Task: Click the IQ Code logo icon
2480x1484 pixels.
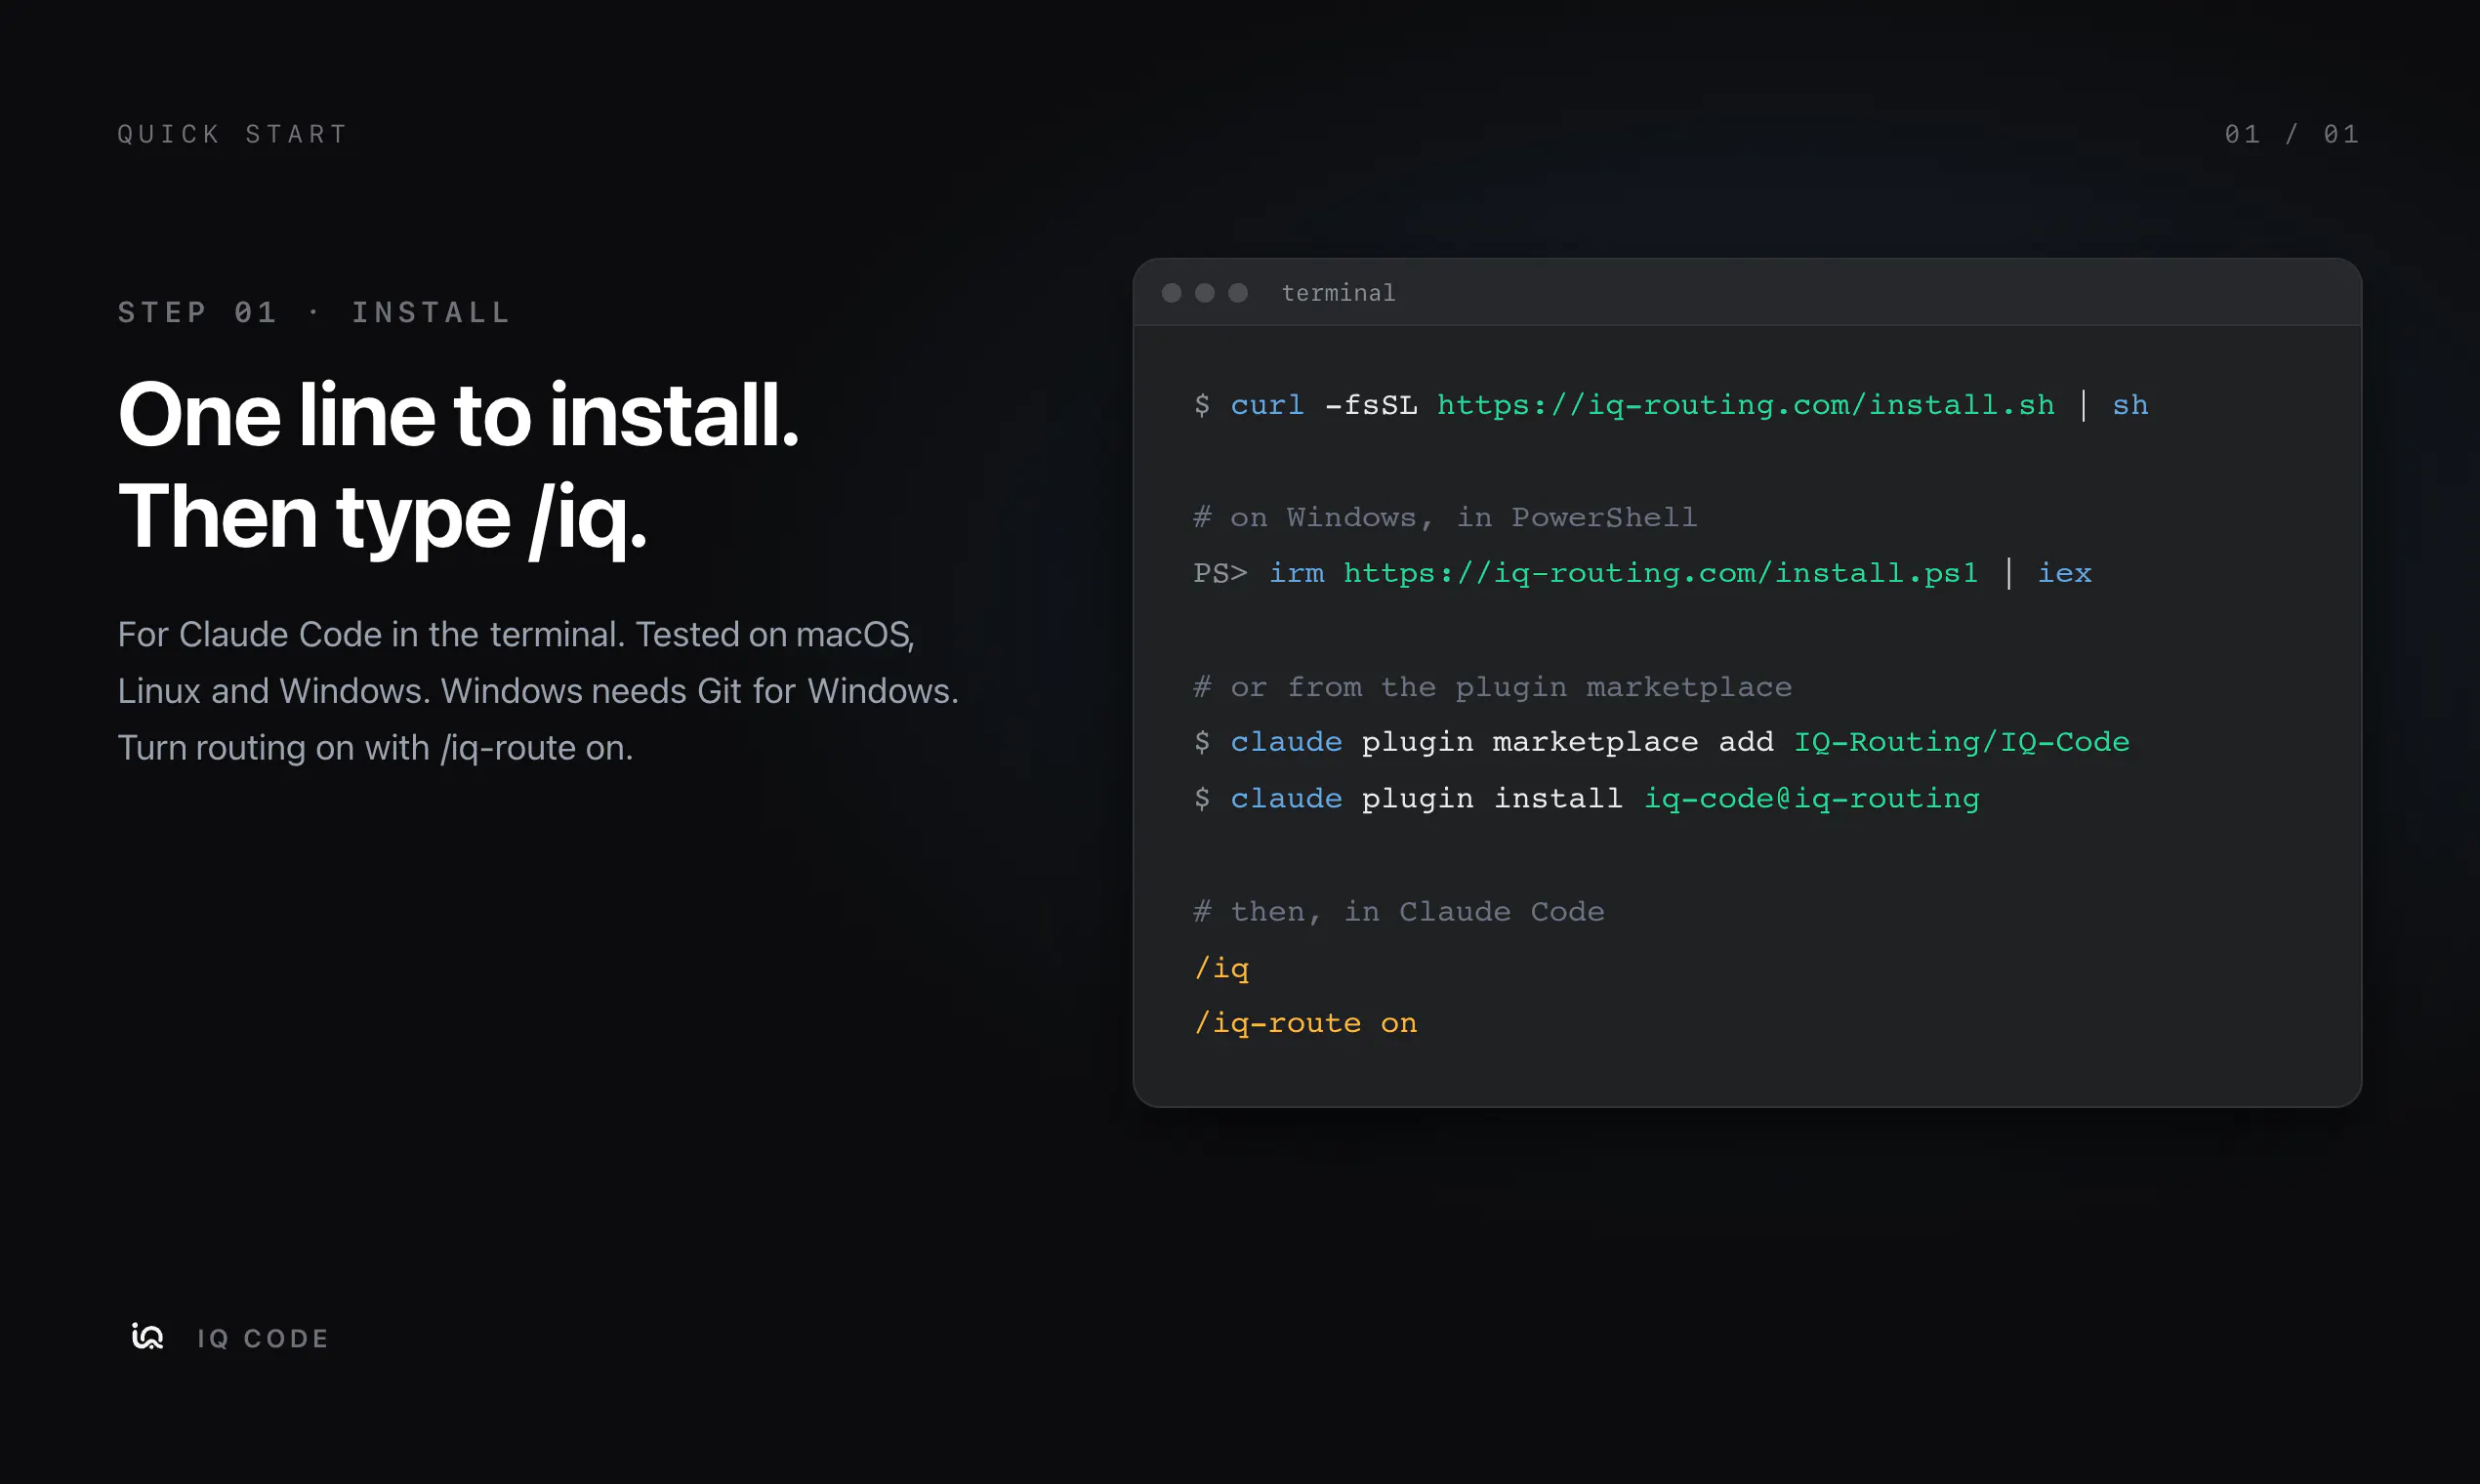Action: [147, 1337]
